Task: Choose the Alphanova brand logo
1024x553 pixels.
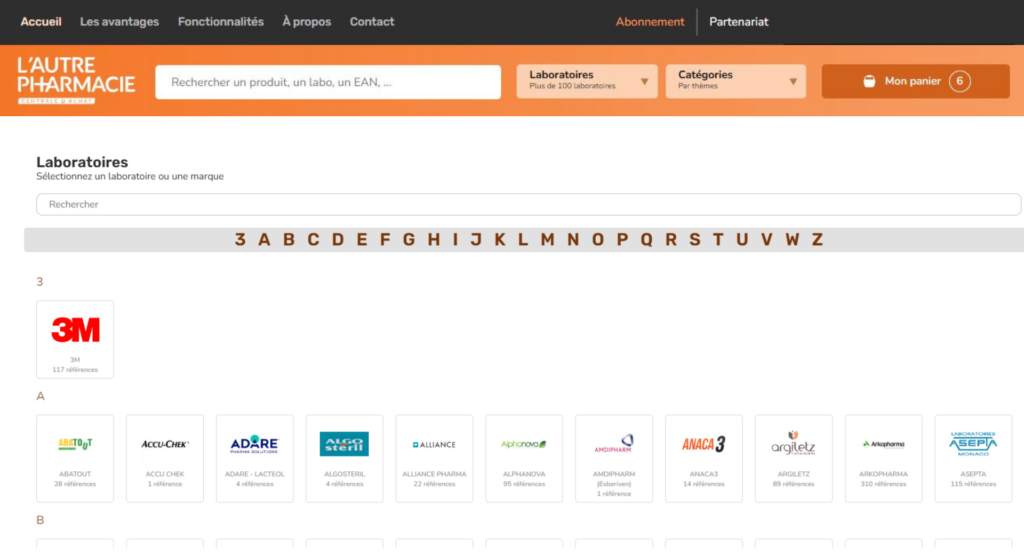Action: point(524,444)
